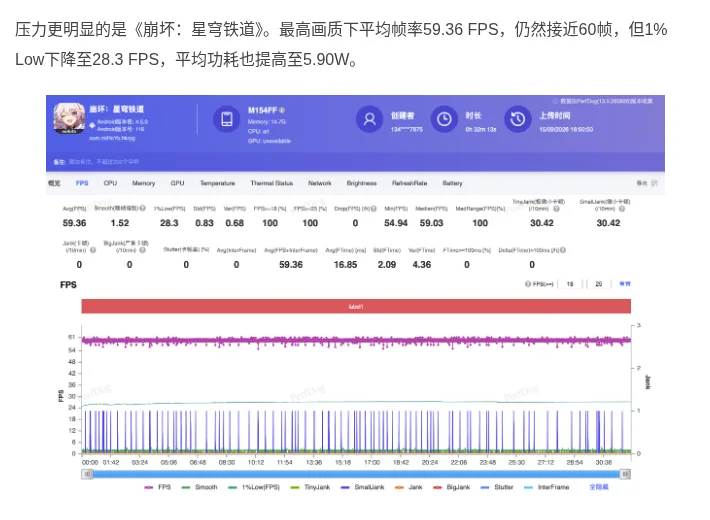Click the Honkai Star Rail app icon
Viewport: 710px width, 520px height.
tap(69, 118)
